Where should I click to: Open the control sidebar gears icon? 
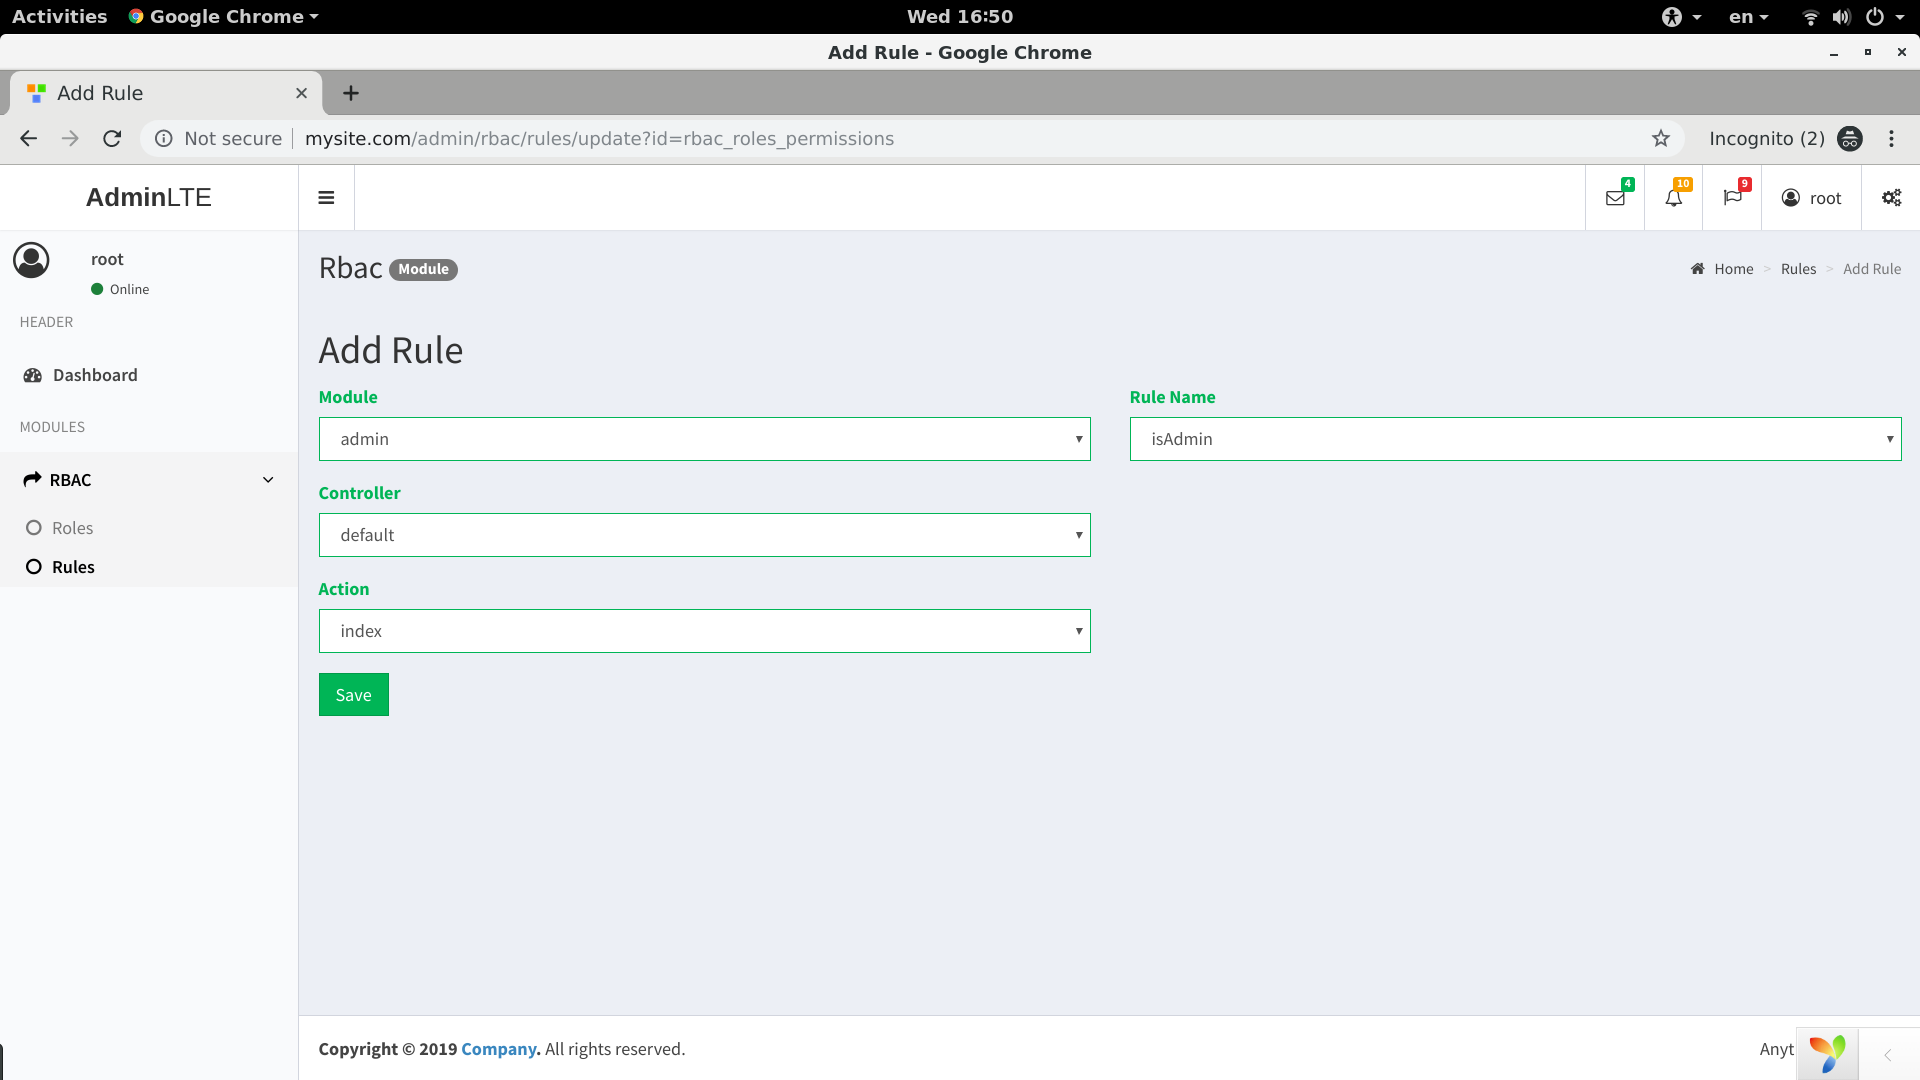click(1891, 198)
